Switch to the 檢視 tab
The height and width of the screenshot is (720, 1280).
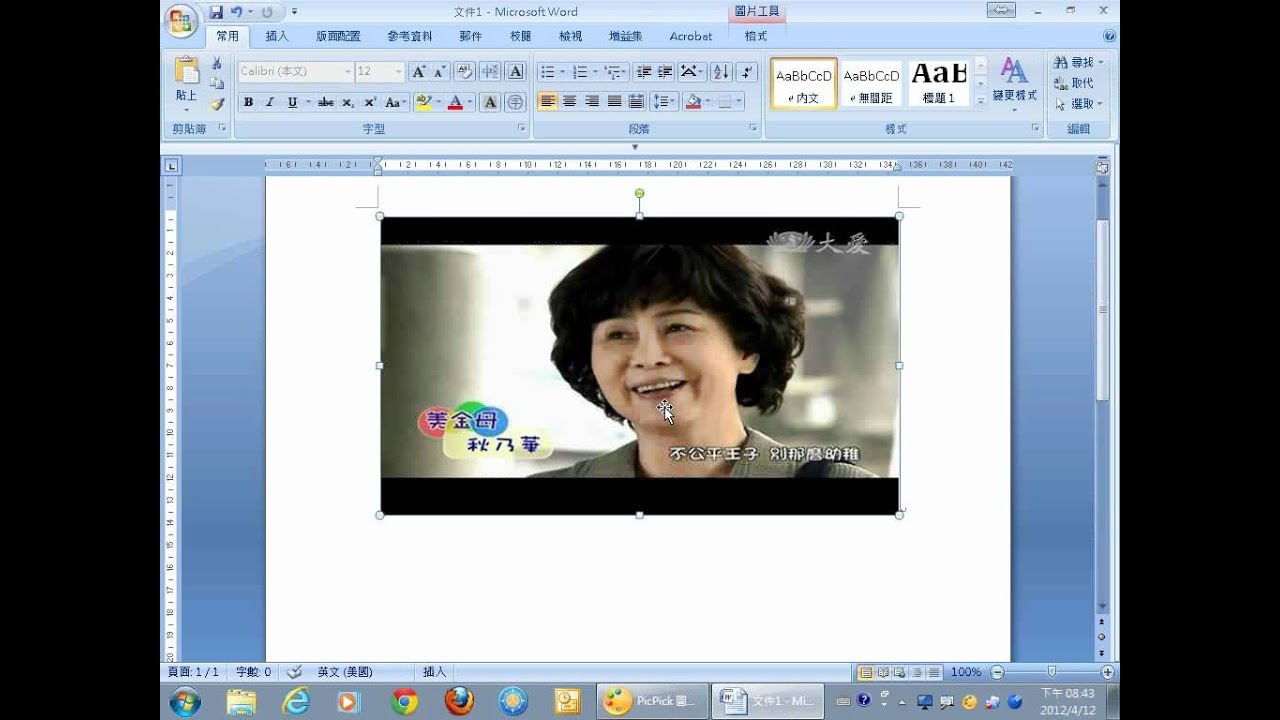tap(570, 36)
